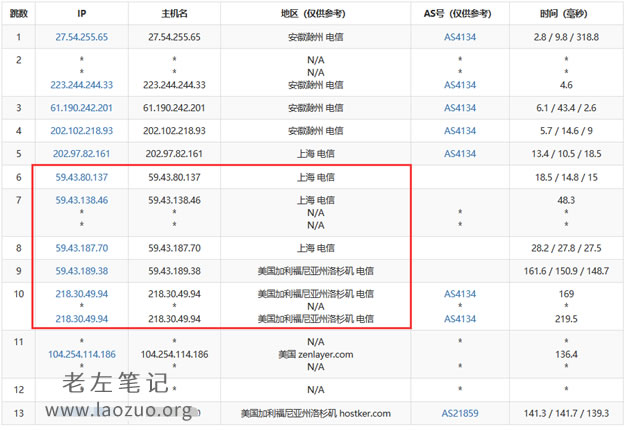This screenshot has width=628, height=430.
Task: Click the 161.6 / 150.9 / 148.7 time cell
Action: [565, 270]
